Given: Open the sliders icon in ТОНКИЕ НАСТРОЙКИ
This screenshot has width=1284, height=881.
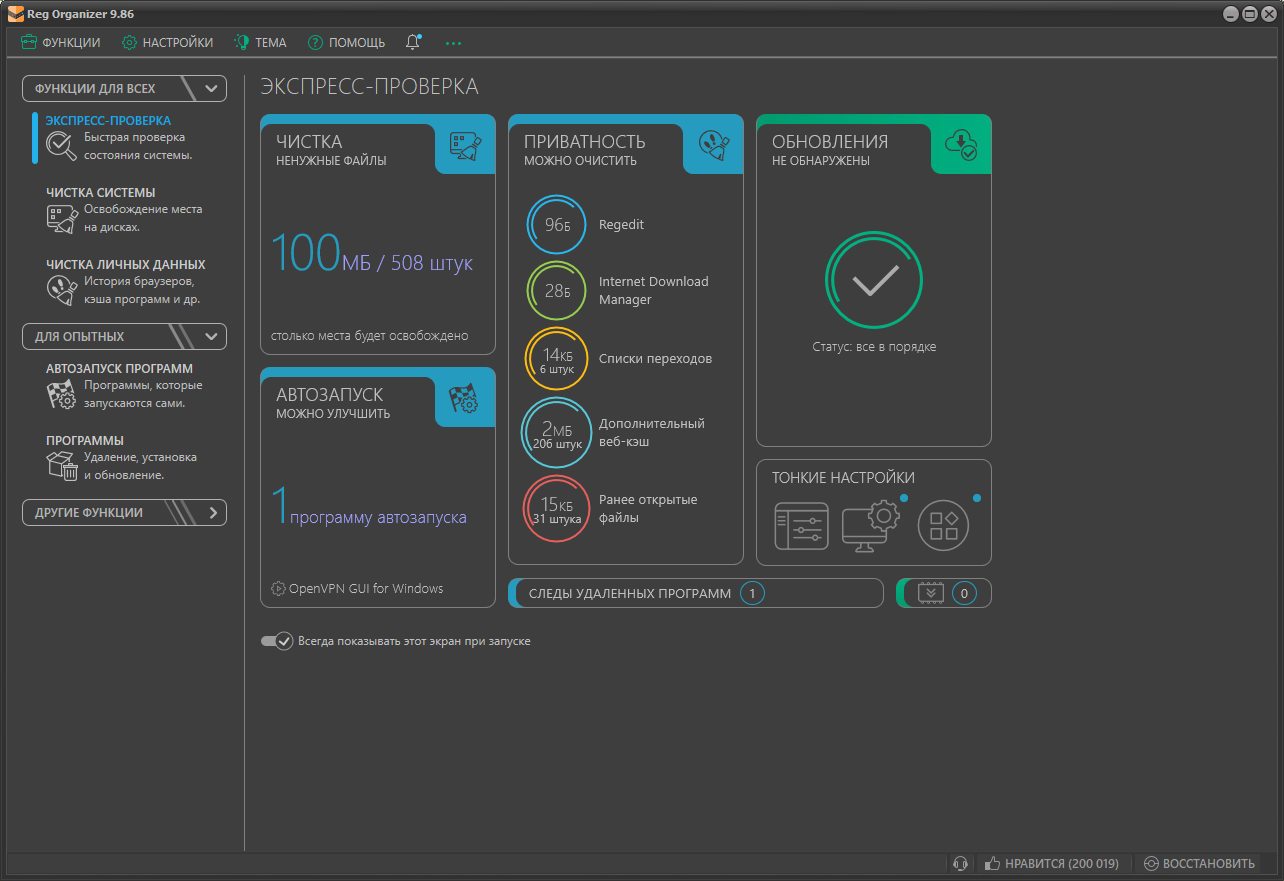Looking at the screenshot, I should [802, 525].
